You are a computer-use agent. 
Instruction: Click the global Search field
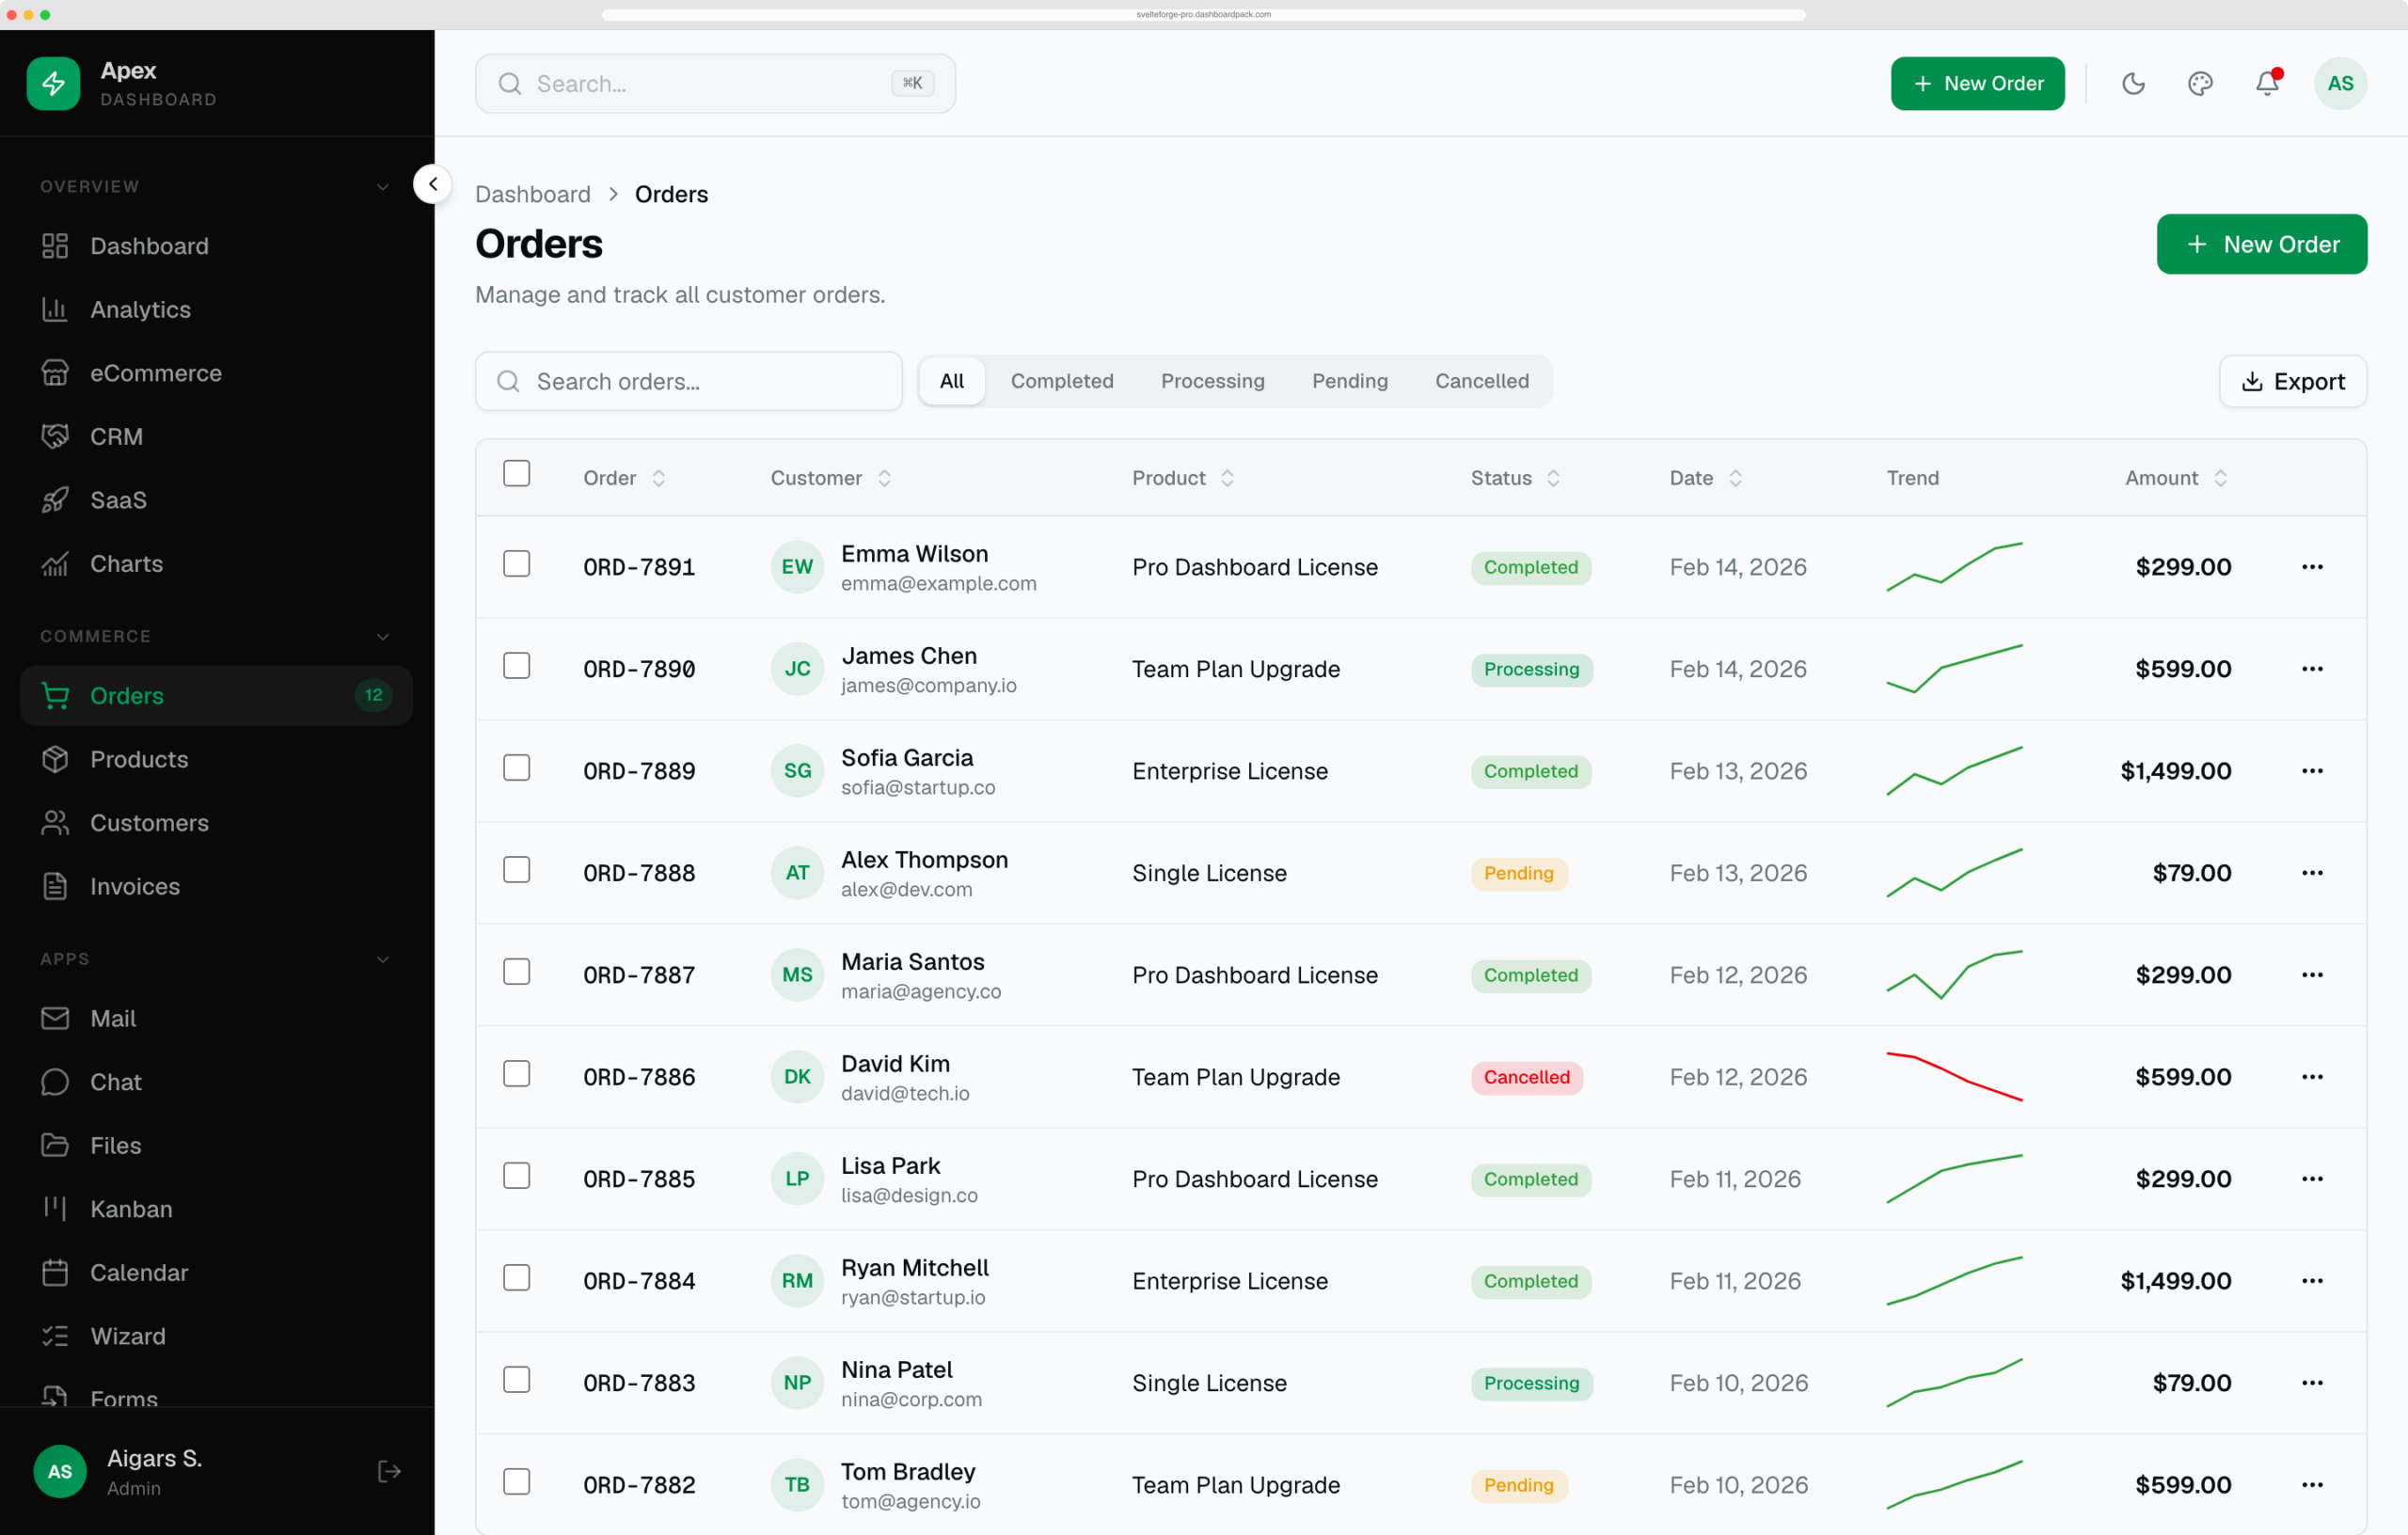point(715,83)
